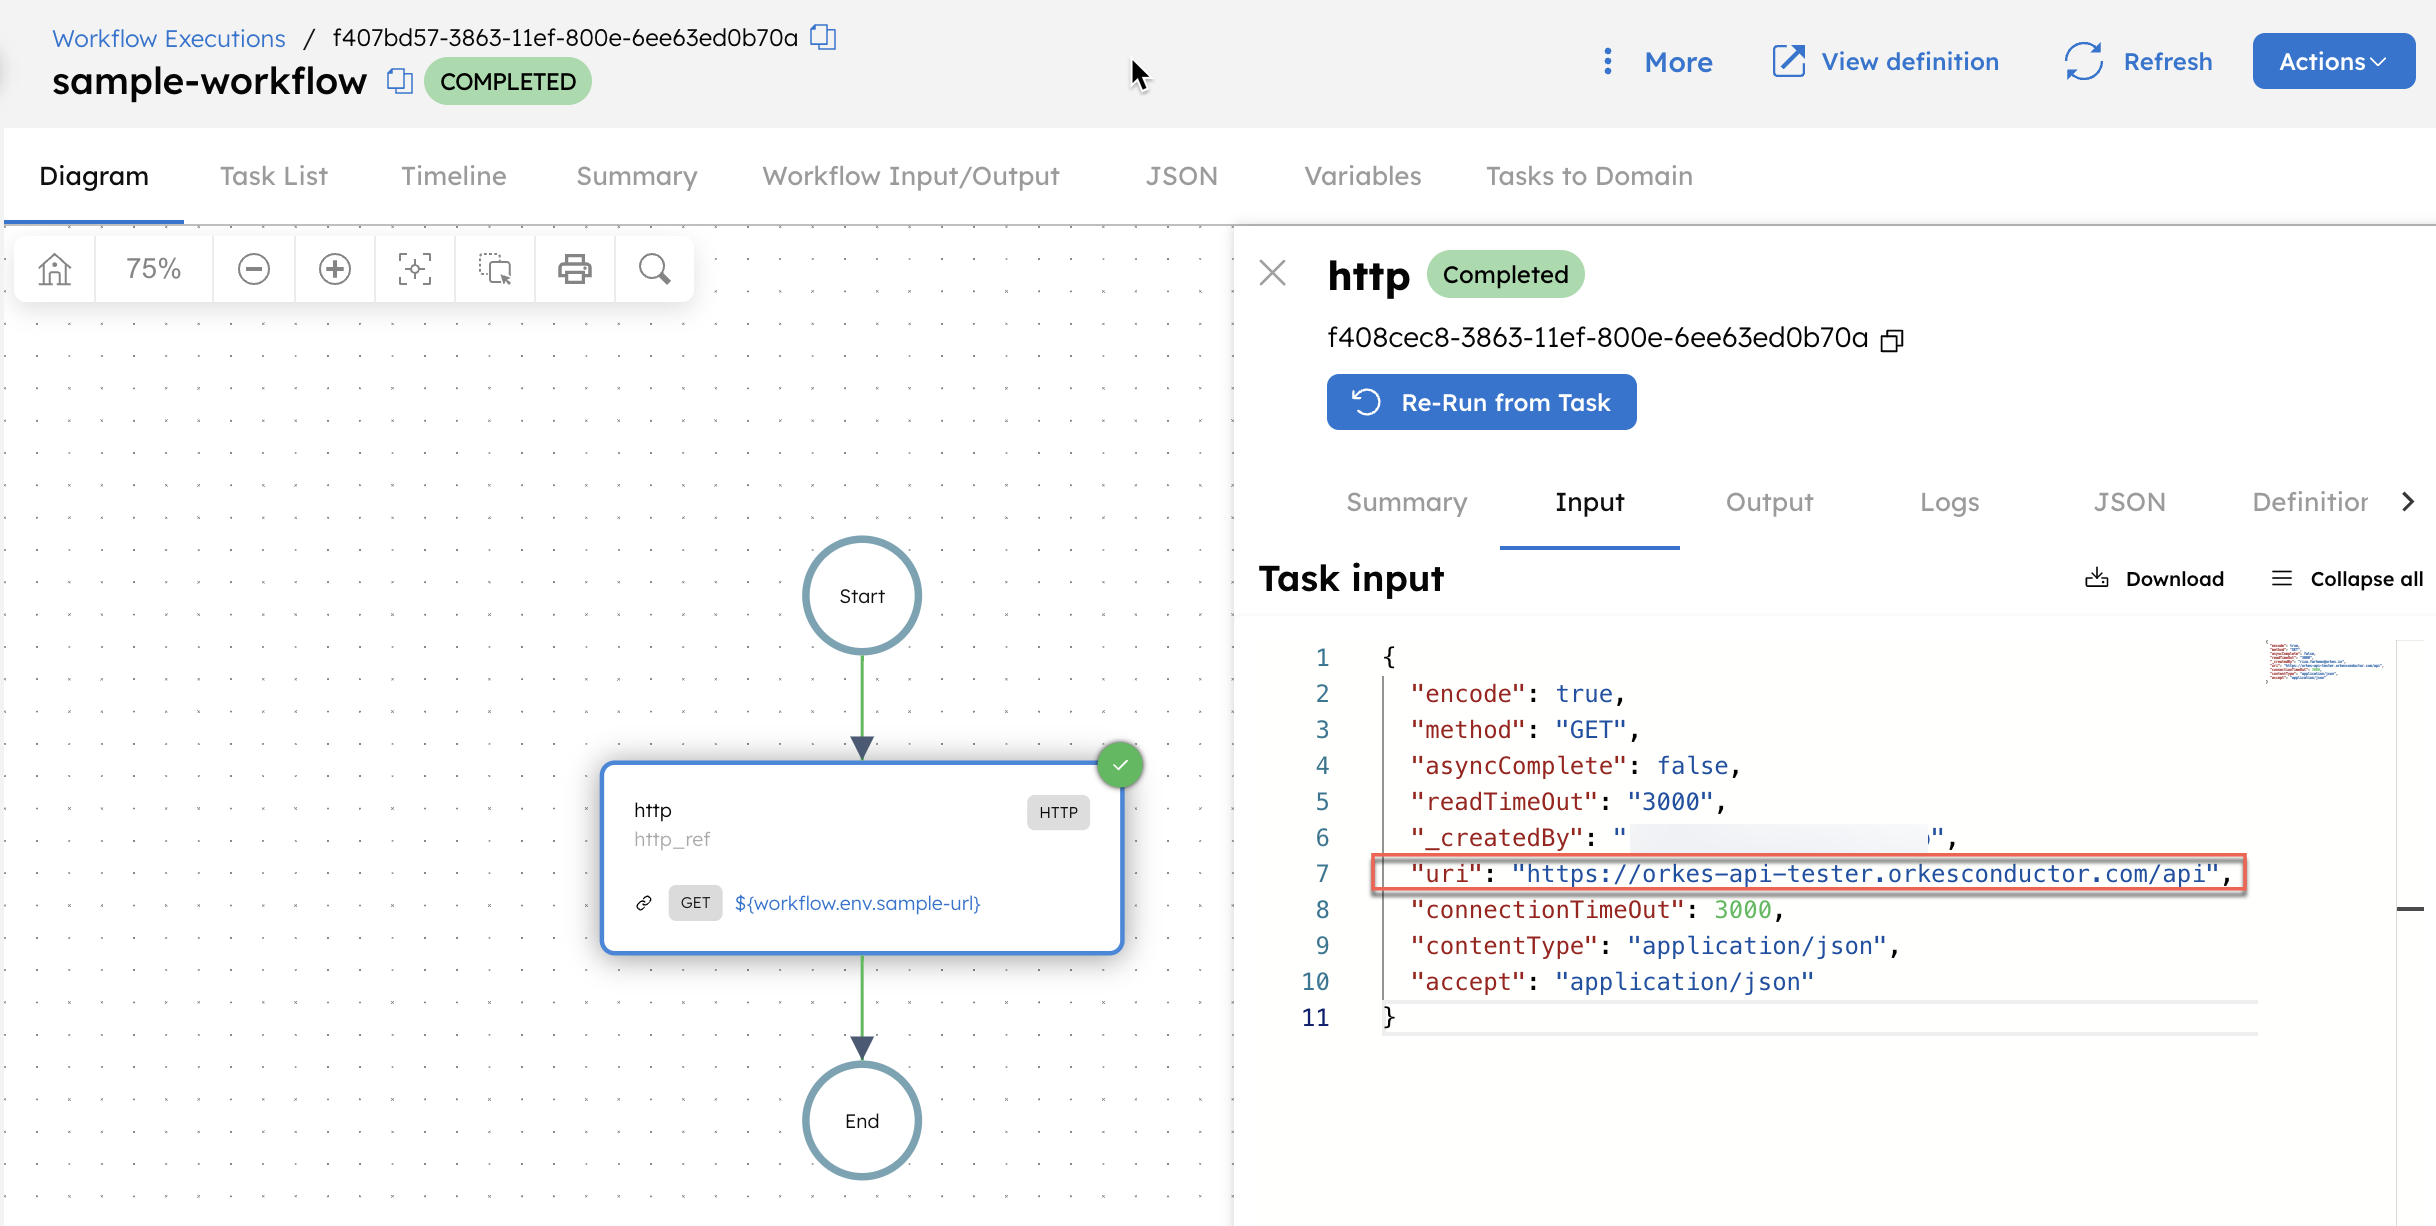Open Workflow Executions breadcrumb link
The width and height of the screenshot is (2436, 1226).
[x=169, y=38]
